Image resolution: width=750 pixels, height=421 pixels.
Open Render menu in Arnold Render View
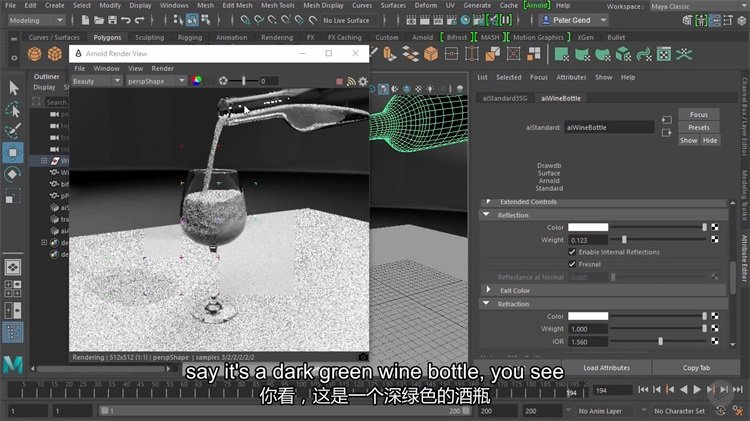162,68
